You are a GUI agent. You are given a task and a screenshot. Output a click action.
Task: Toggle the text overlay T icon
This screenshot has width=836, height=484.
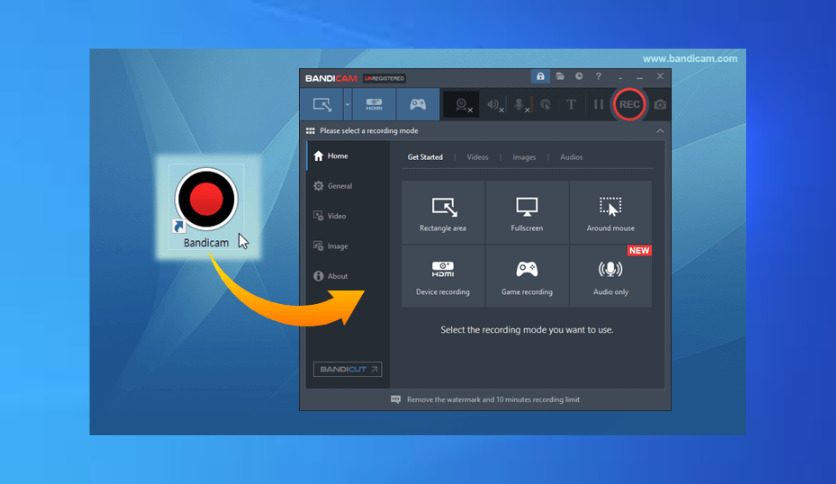coord(571,104)
